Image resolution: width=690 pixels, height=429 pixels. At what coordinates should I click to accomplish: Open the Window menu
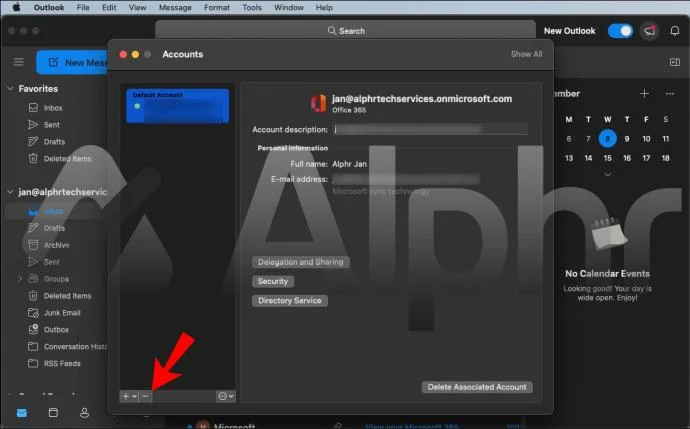[x=289, y=7]
